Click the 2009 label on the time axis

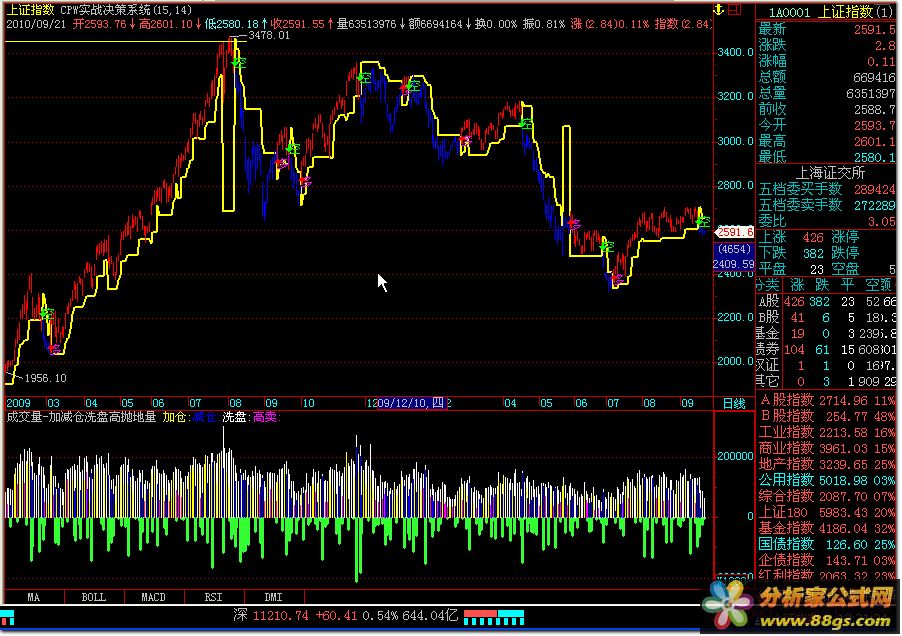click(18, 403)
